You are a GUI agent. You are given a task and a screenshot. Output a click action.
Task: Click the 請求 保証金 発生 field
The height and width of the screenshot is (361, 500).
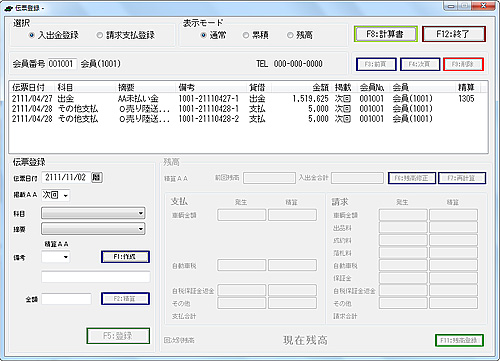click(x=403, y=278)
